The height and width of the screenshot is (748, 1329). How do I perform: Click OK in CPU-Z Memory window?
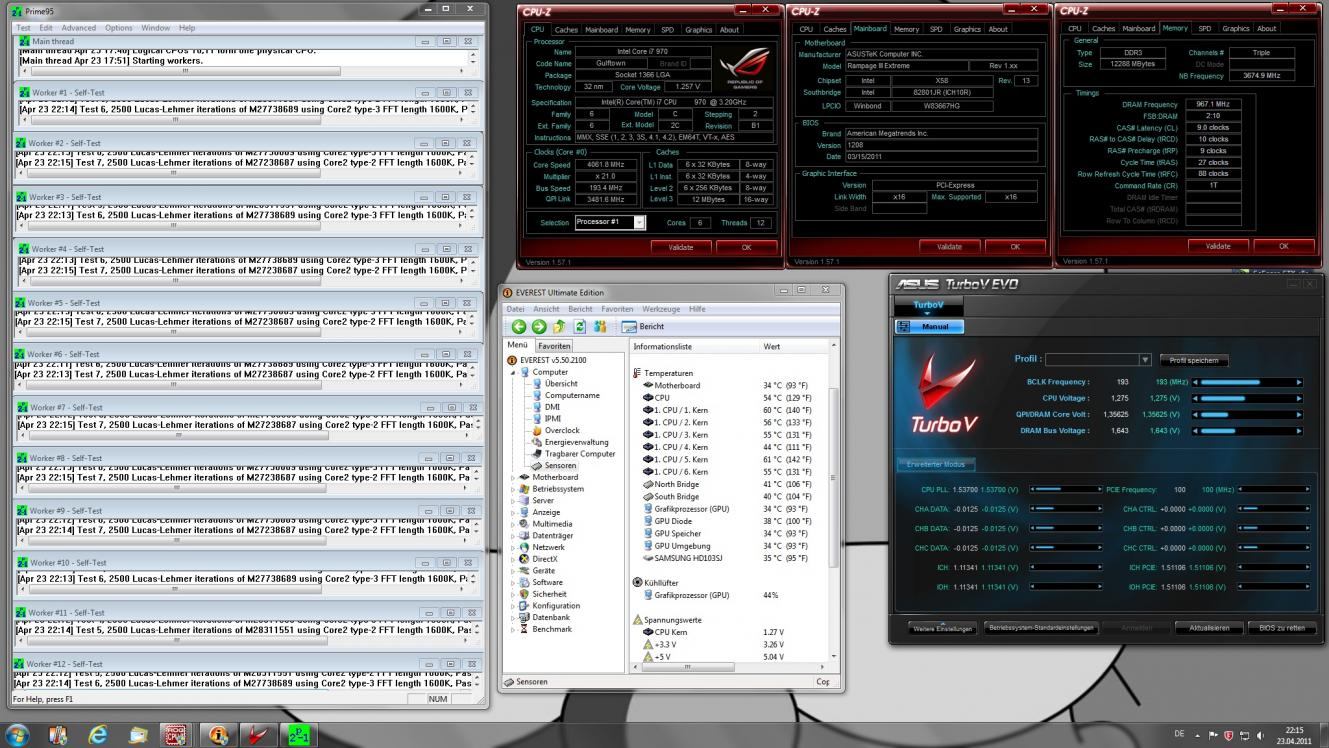tap(1283, 245)
